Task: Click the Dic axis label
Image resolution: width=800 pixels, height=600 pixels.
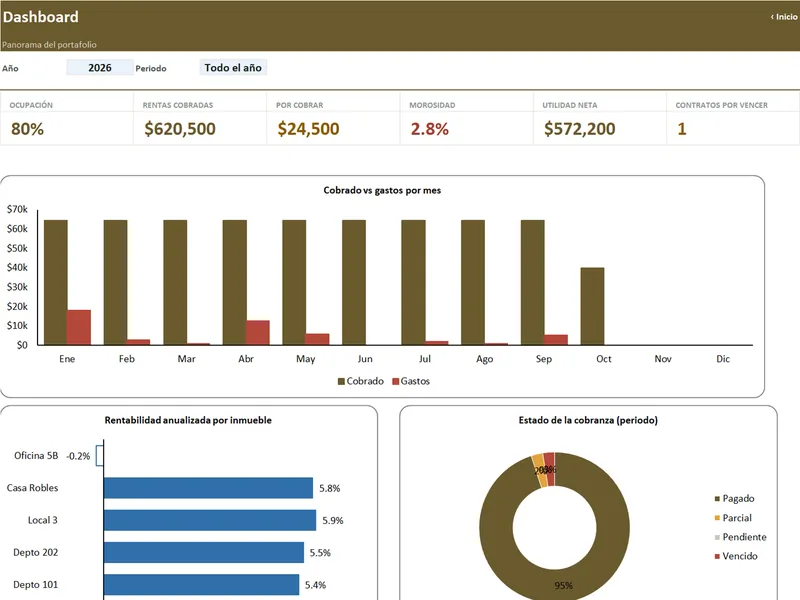Action: (x=723, y=359)
